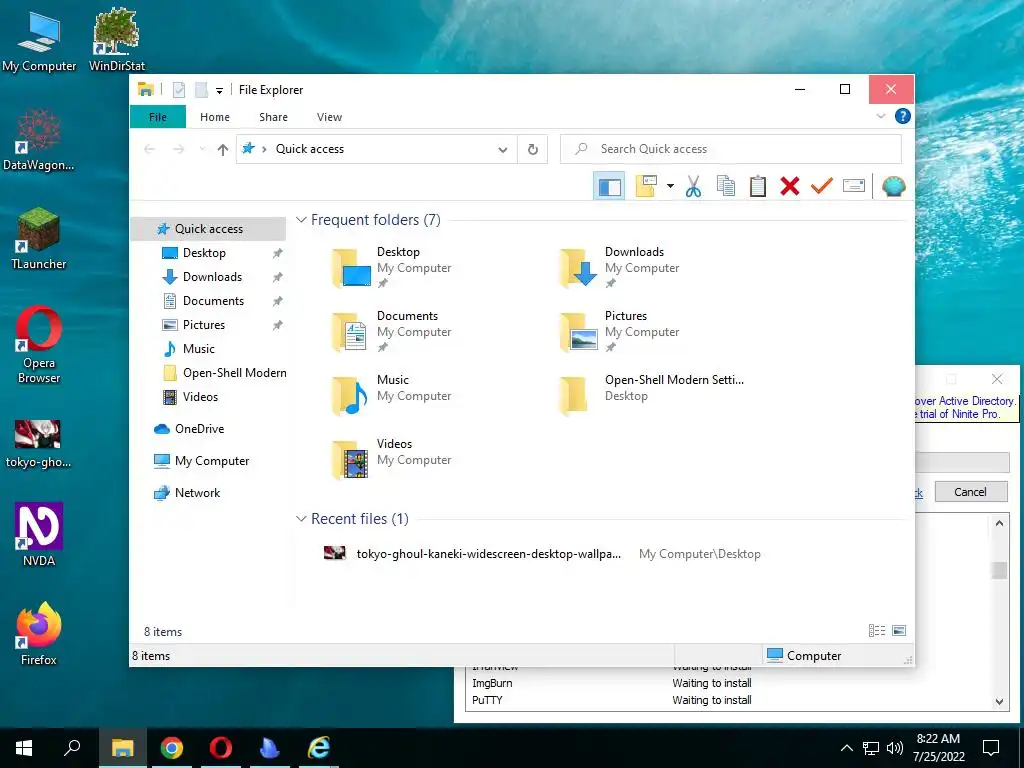Click the Paste clipboard icon
Screen dimensions: 1024x768
(758, 187)
